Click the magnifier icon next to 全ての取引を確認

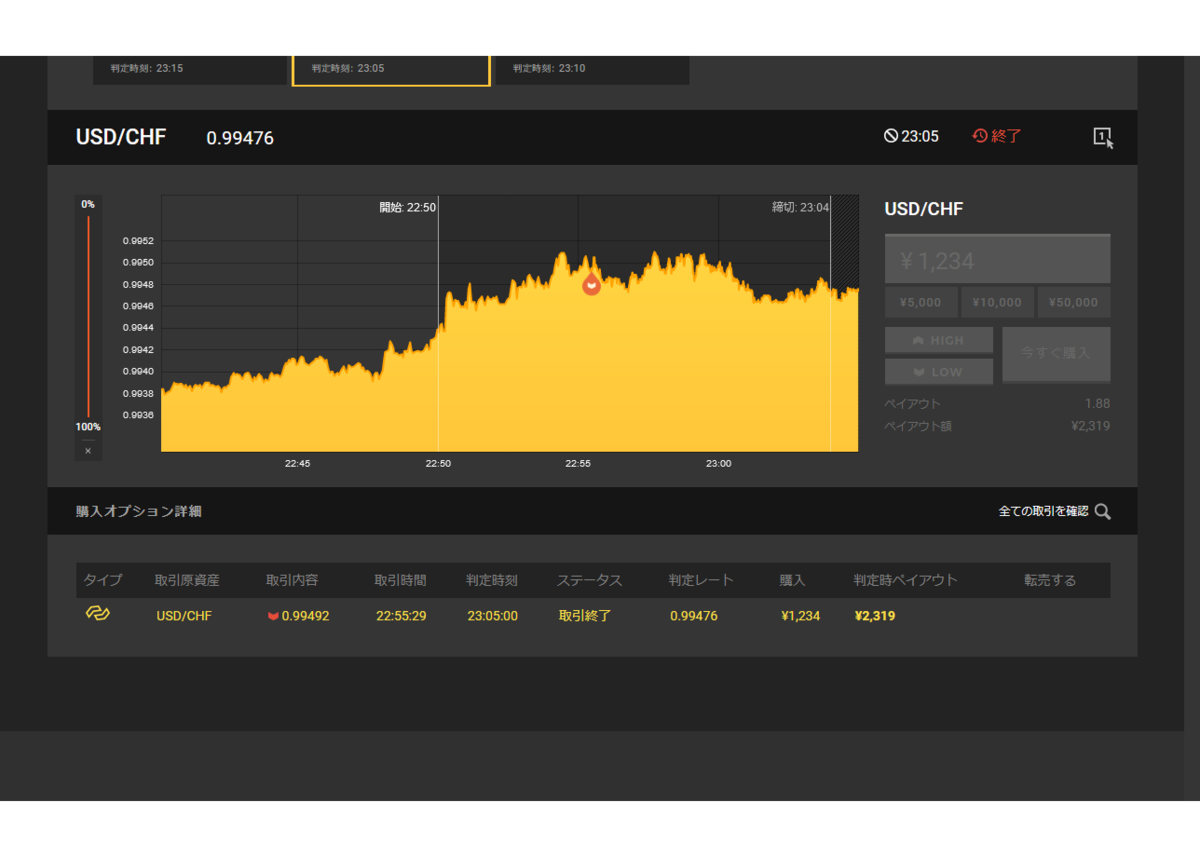coord(1103,511)
